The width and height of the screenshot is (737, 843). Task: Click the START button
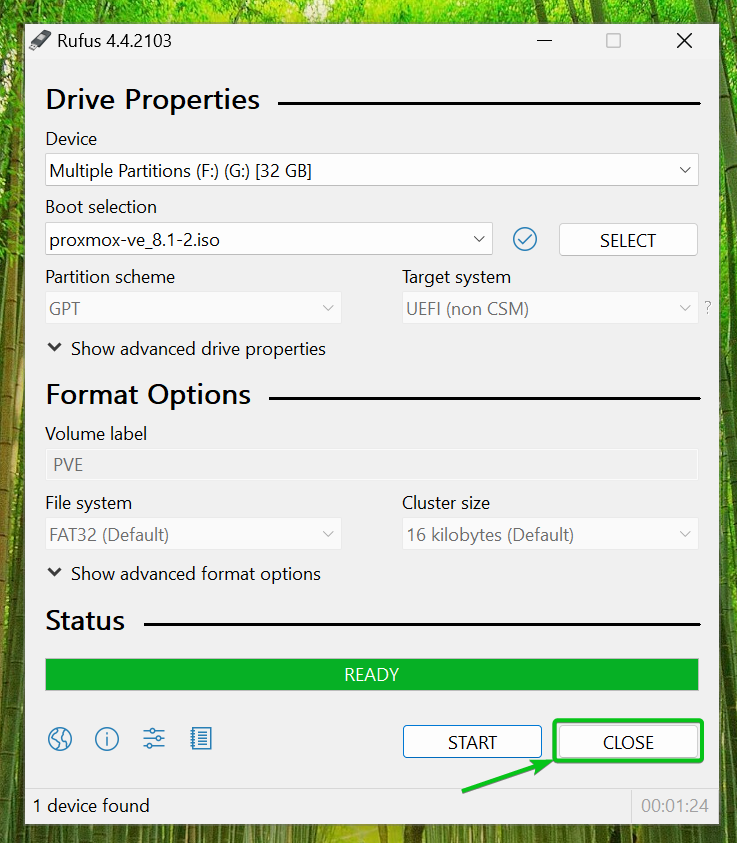coord(473,742)
